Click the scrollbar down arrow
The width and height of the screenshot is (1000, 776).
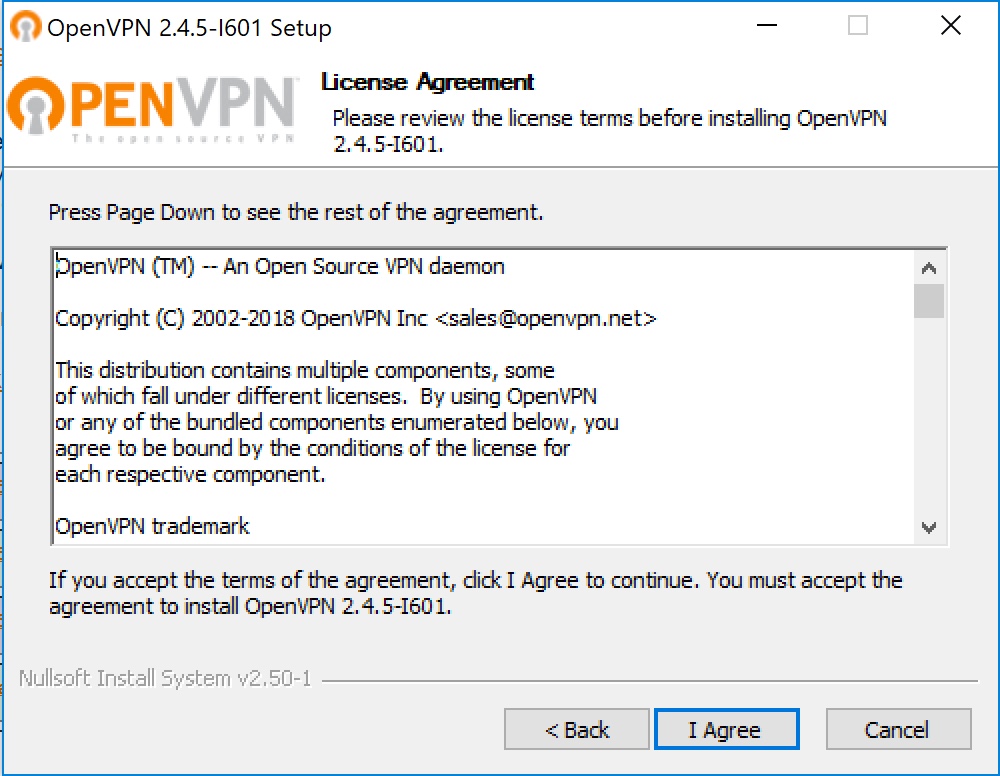tap(929, 527)
